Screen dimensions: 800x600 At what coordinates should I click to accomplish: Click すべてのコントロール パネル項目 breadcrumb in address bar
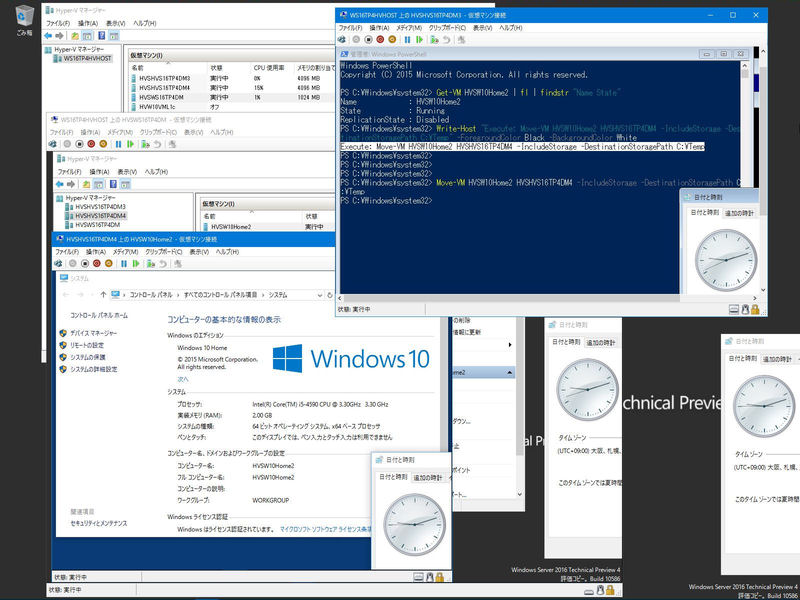pos(220,295)
